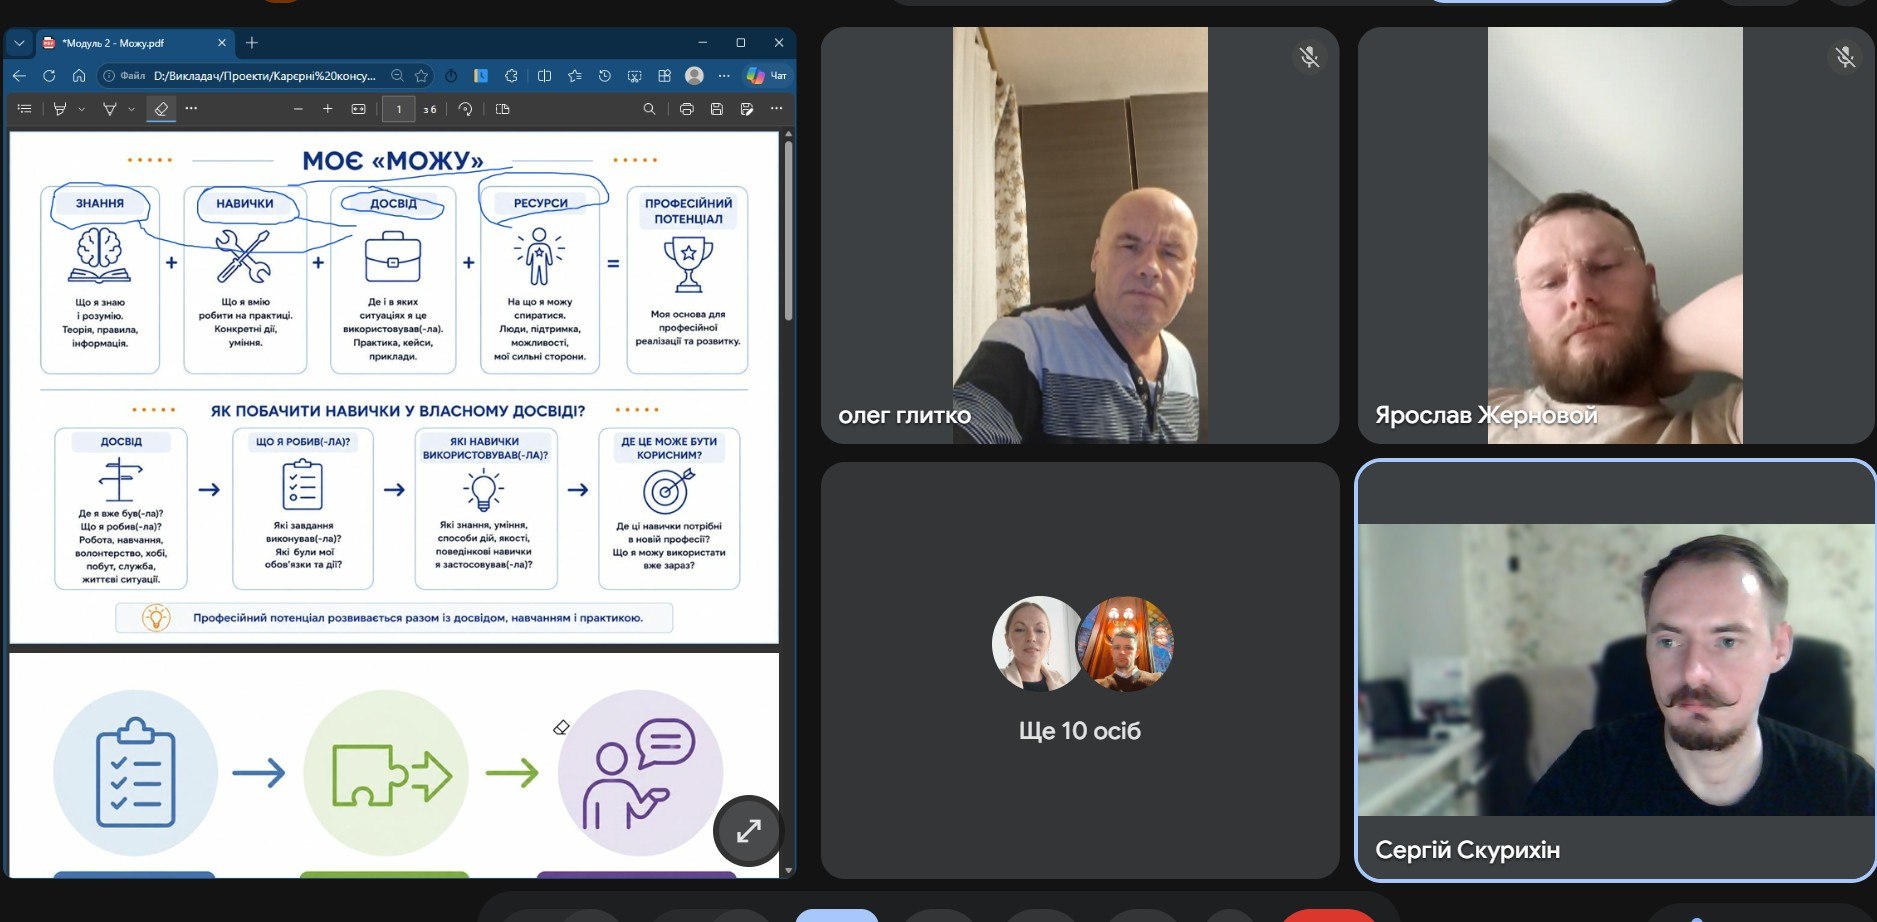This screenshot has height=922, width=1877.
Task: Toggle page view layout
Action: [x=503, y=109]
